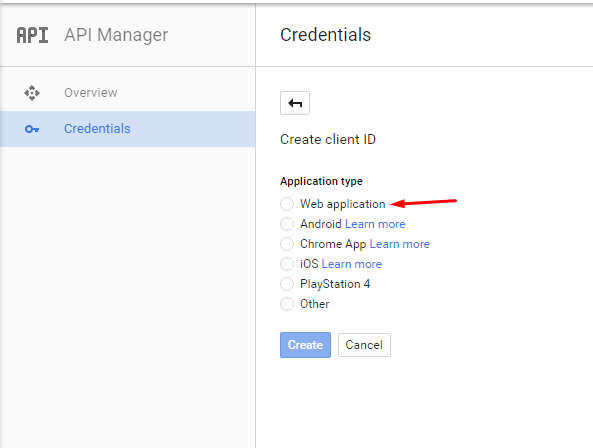593x448 pixels.
Task: Select the iOS application type
Action: pyautogui.click(x=287, y=264)
